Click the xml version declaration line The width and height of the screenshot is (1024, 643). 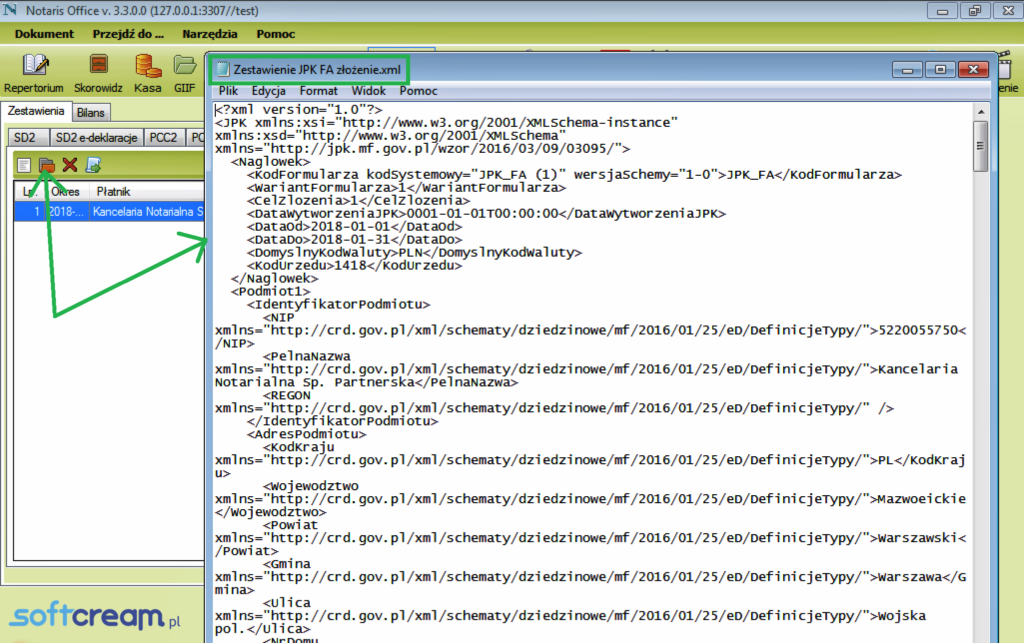[299, 110]
